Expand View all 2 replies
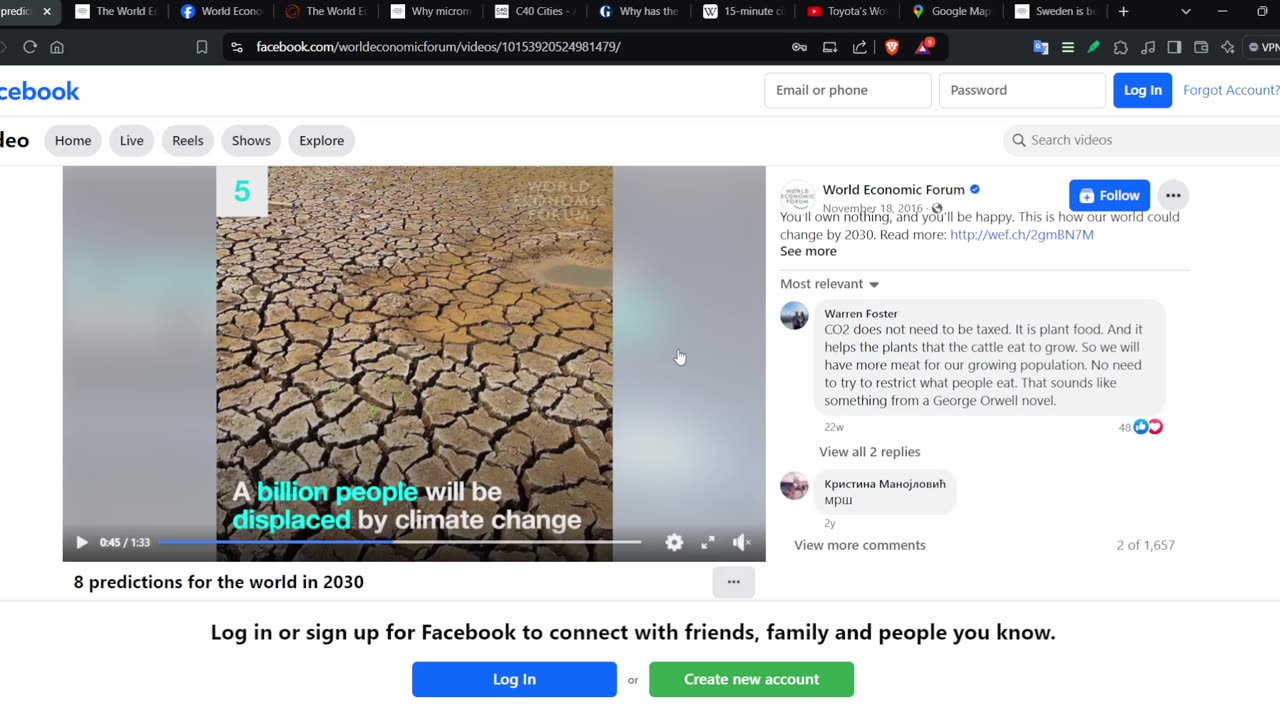The image size is (1280, 720). (870, 452)
